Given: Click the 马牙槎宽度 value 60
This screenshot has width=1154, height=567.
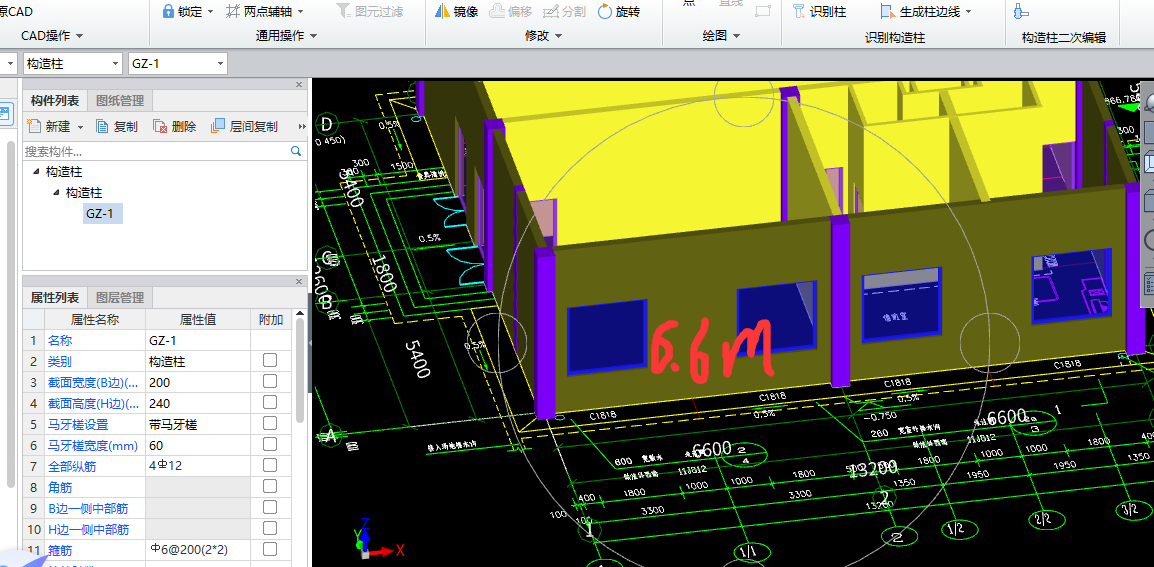Looking at the screenshot, I should (x=198, y=445).
